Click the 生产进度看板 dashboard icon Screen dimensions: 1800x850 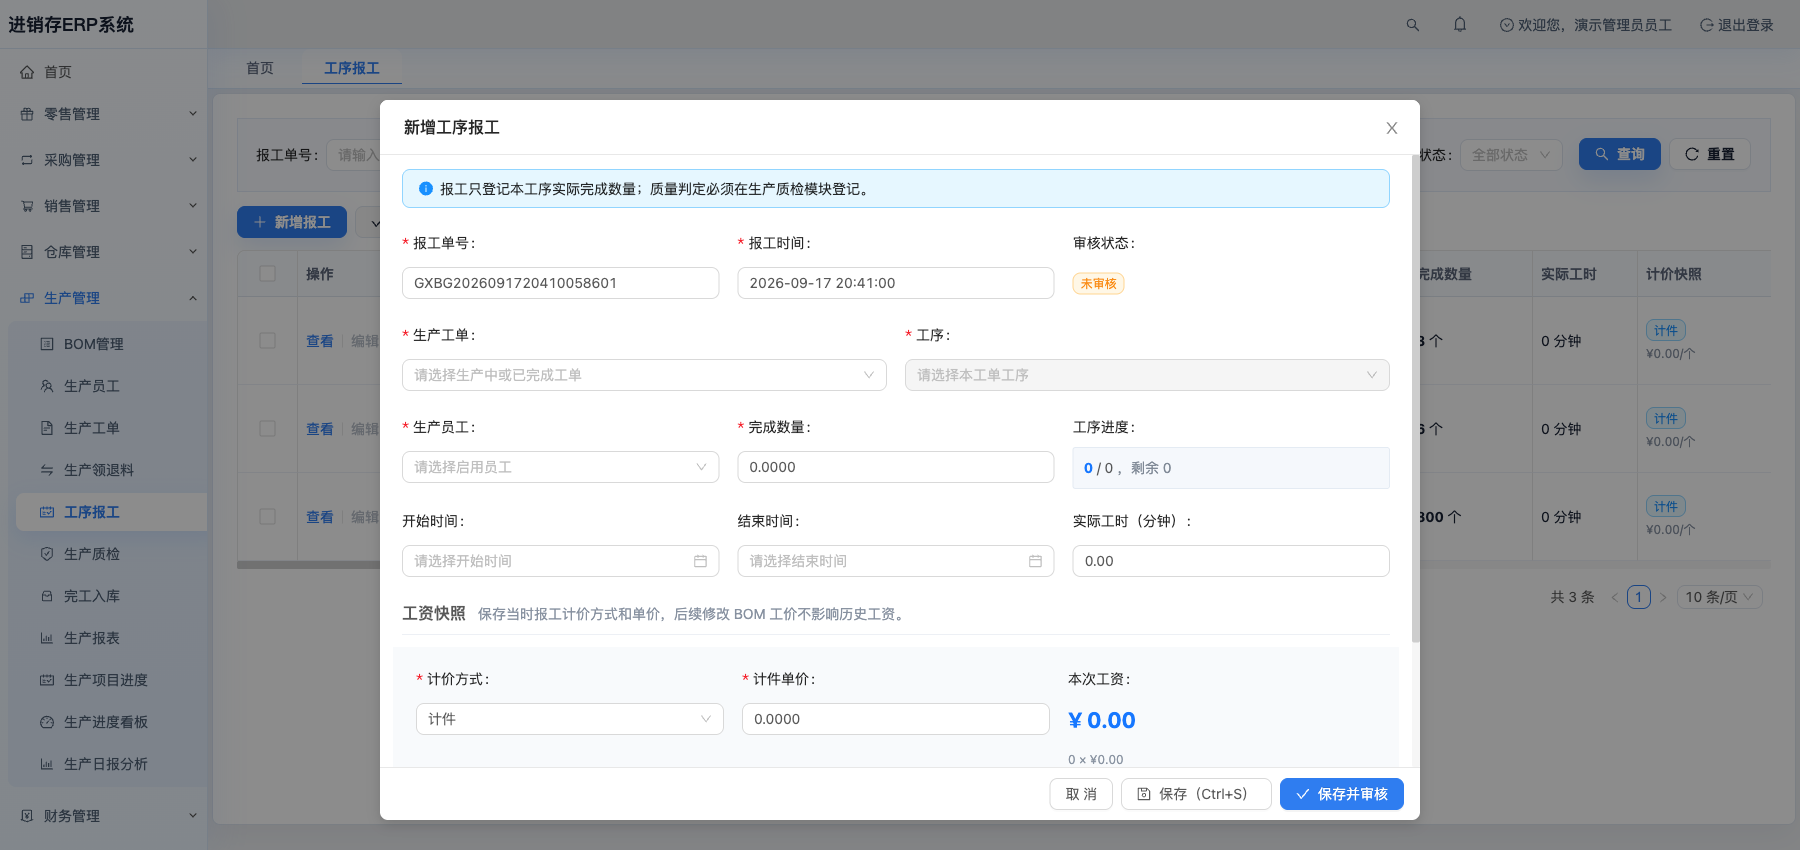[47, 722]
